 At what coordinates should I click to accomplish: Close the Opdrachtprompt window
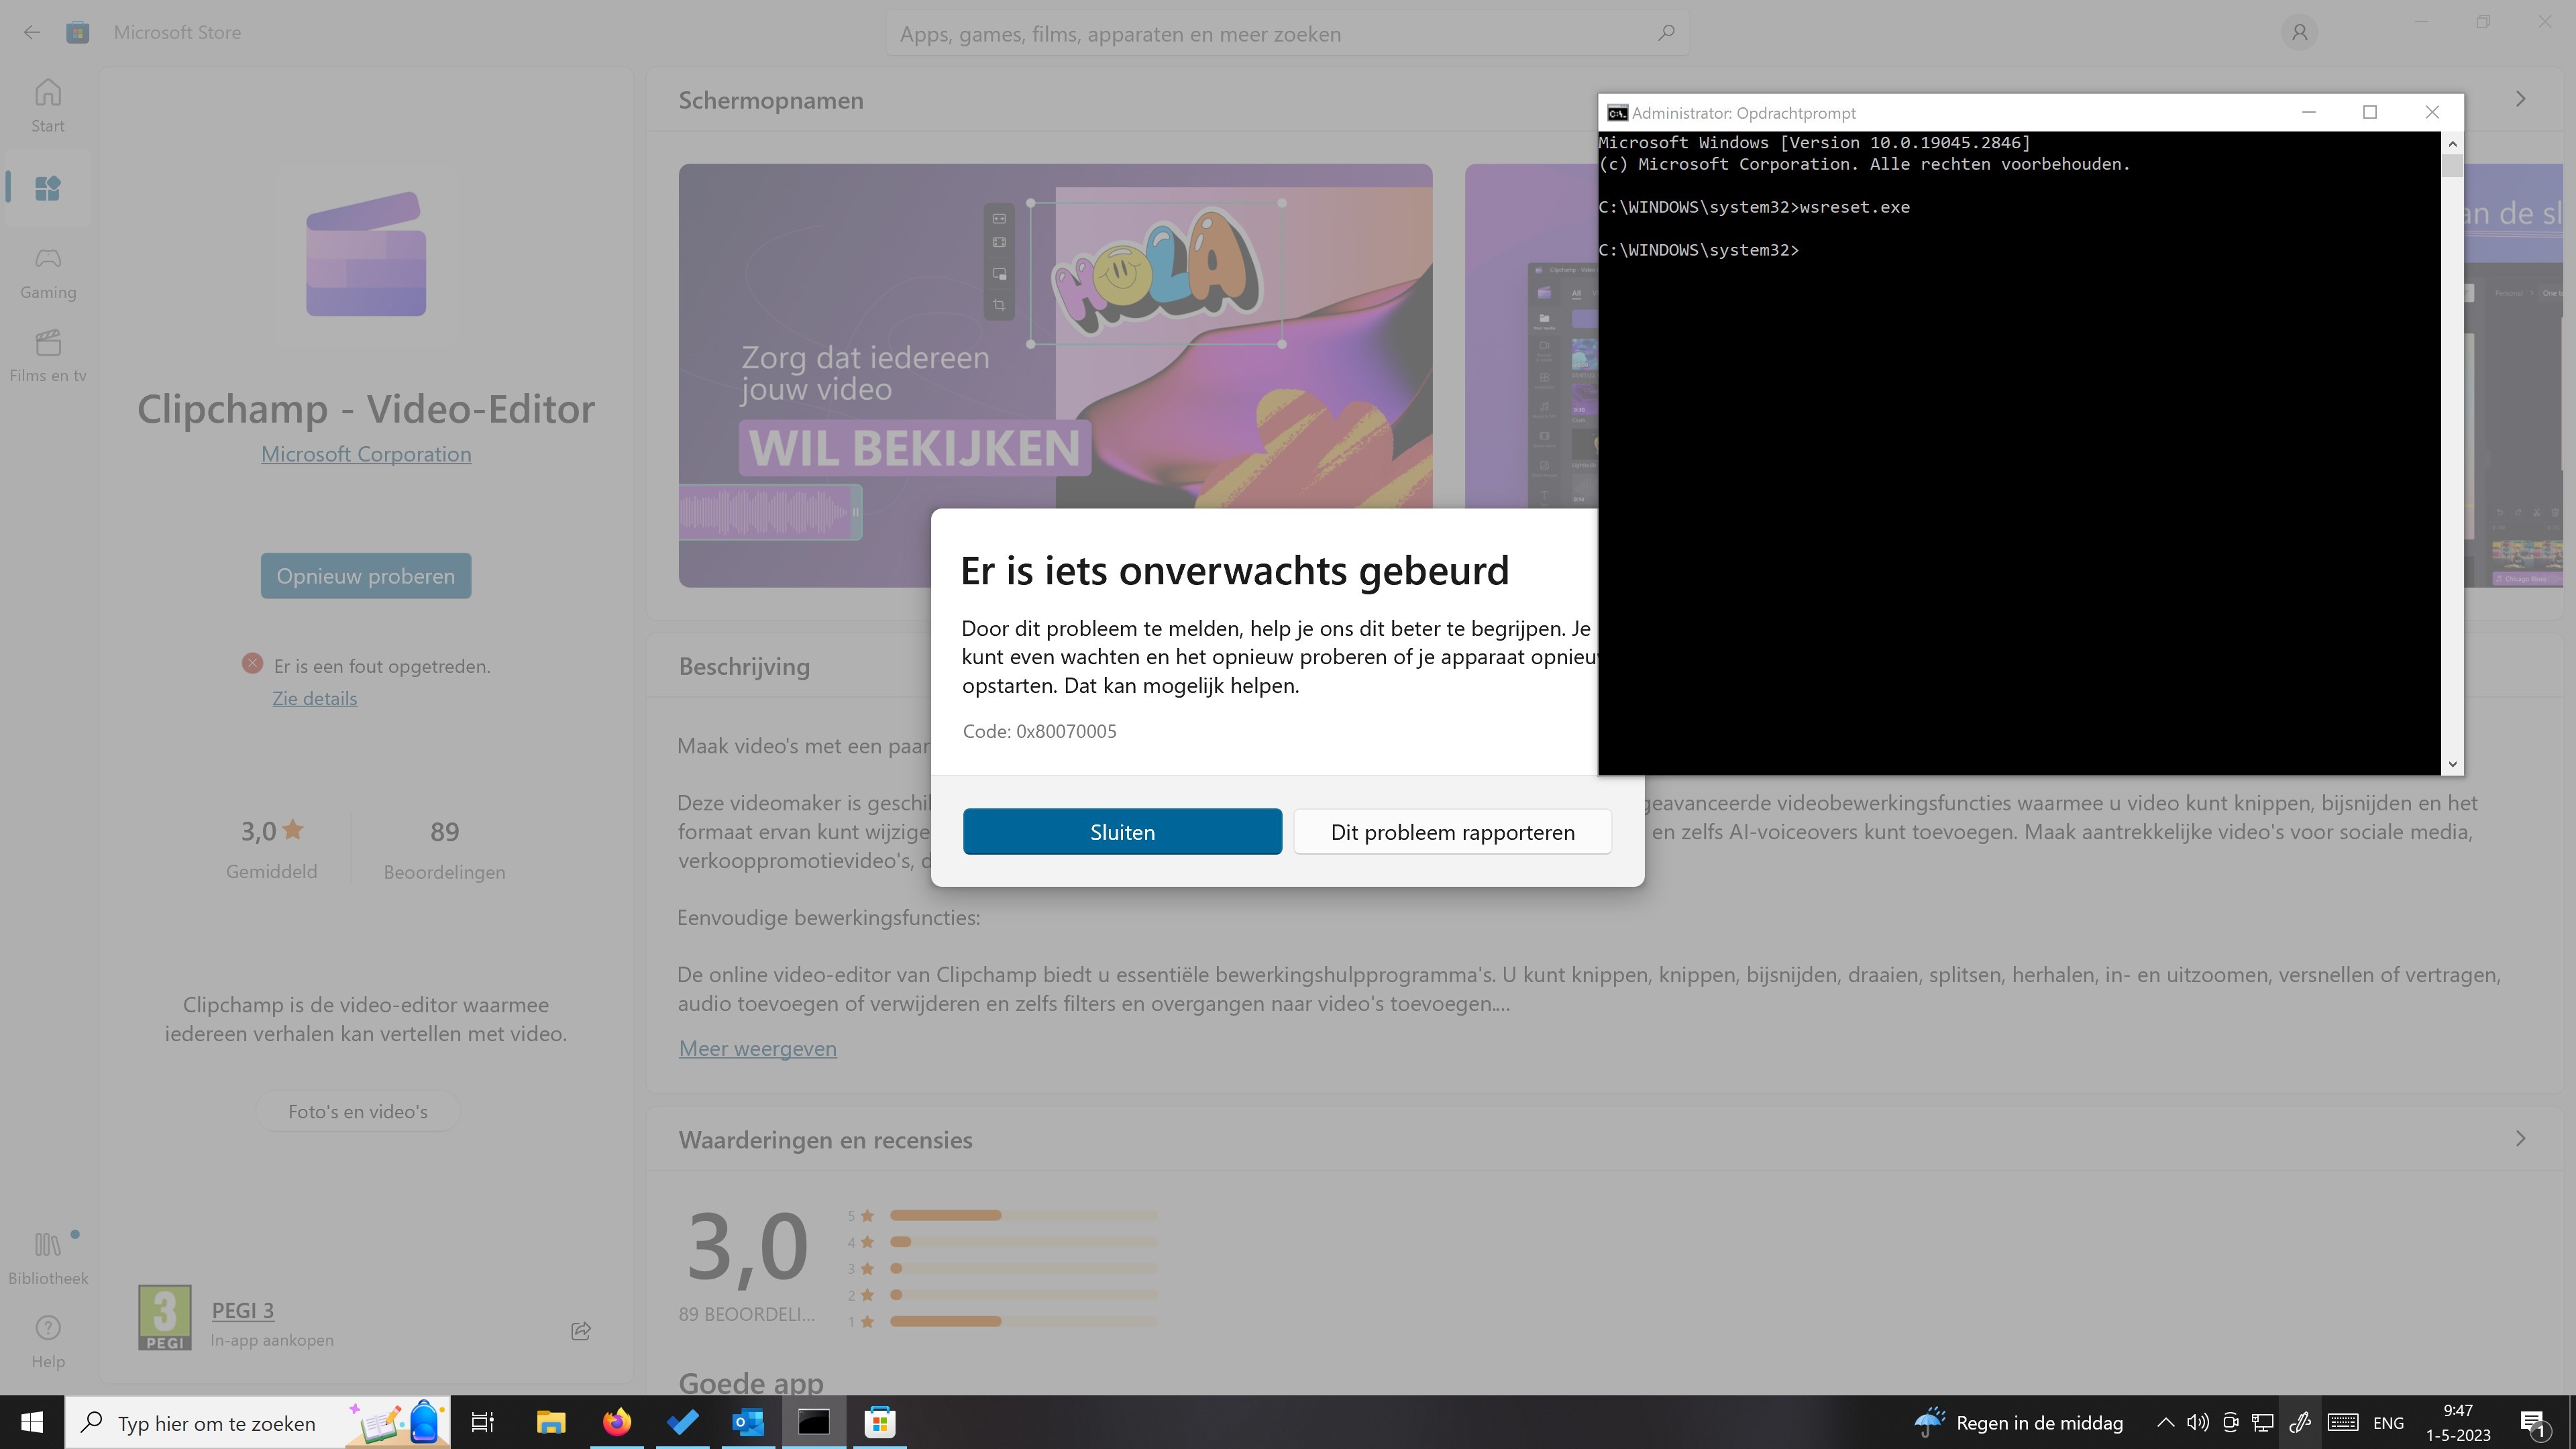click(x=2432, y=112)
